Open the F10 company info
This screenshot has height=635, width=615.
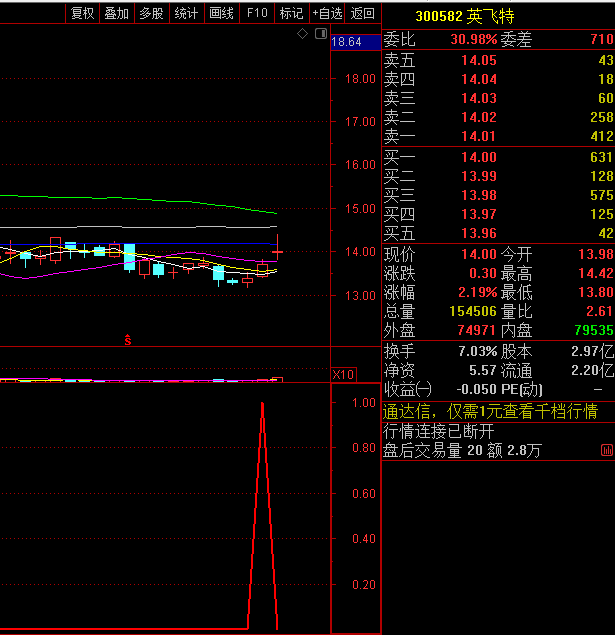point(257,13)
